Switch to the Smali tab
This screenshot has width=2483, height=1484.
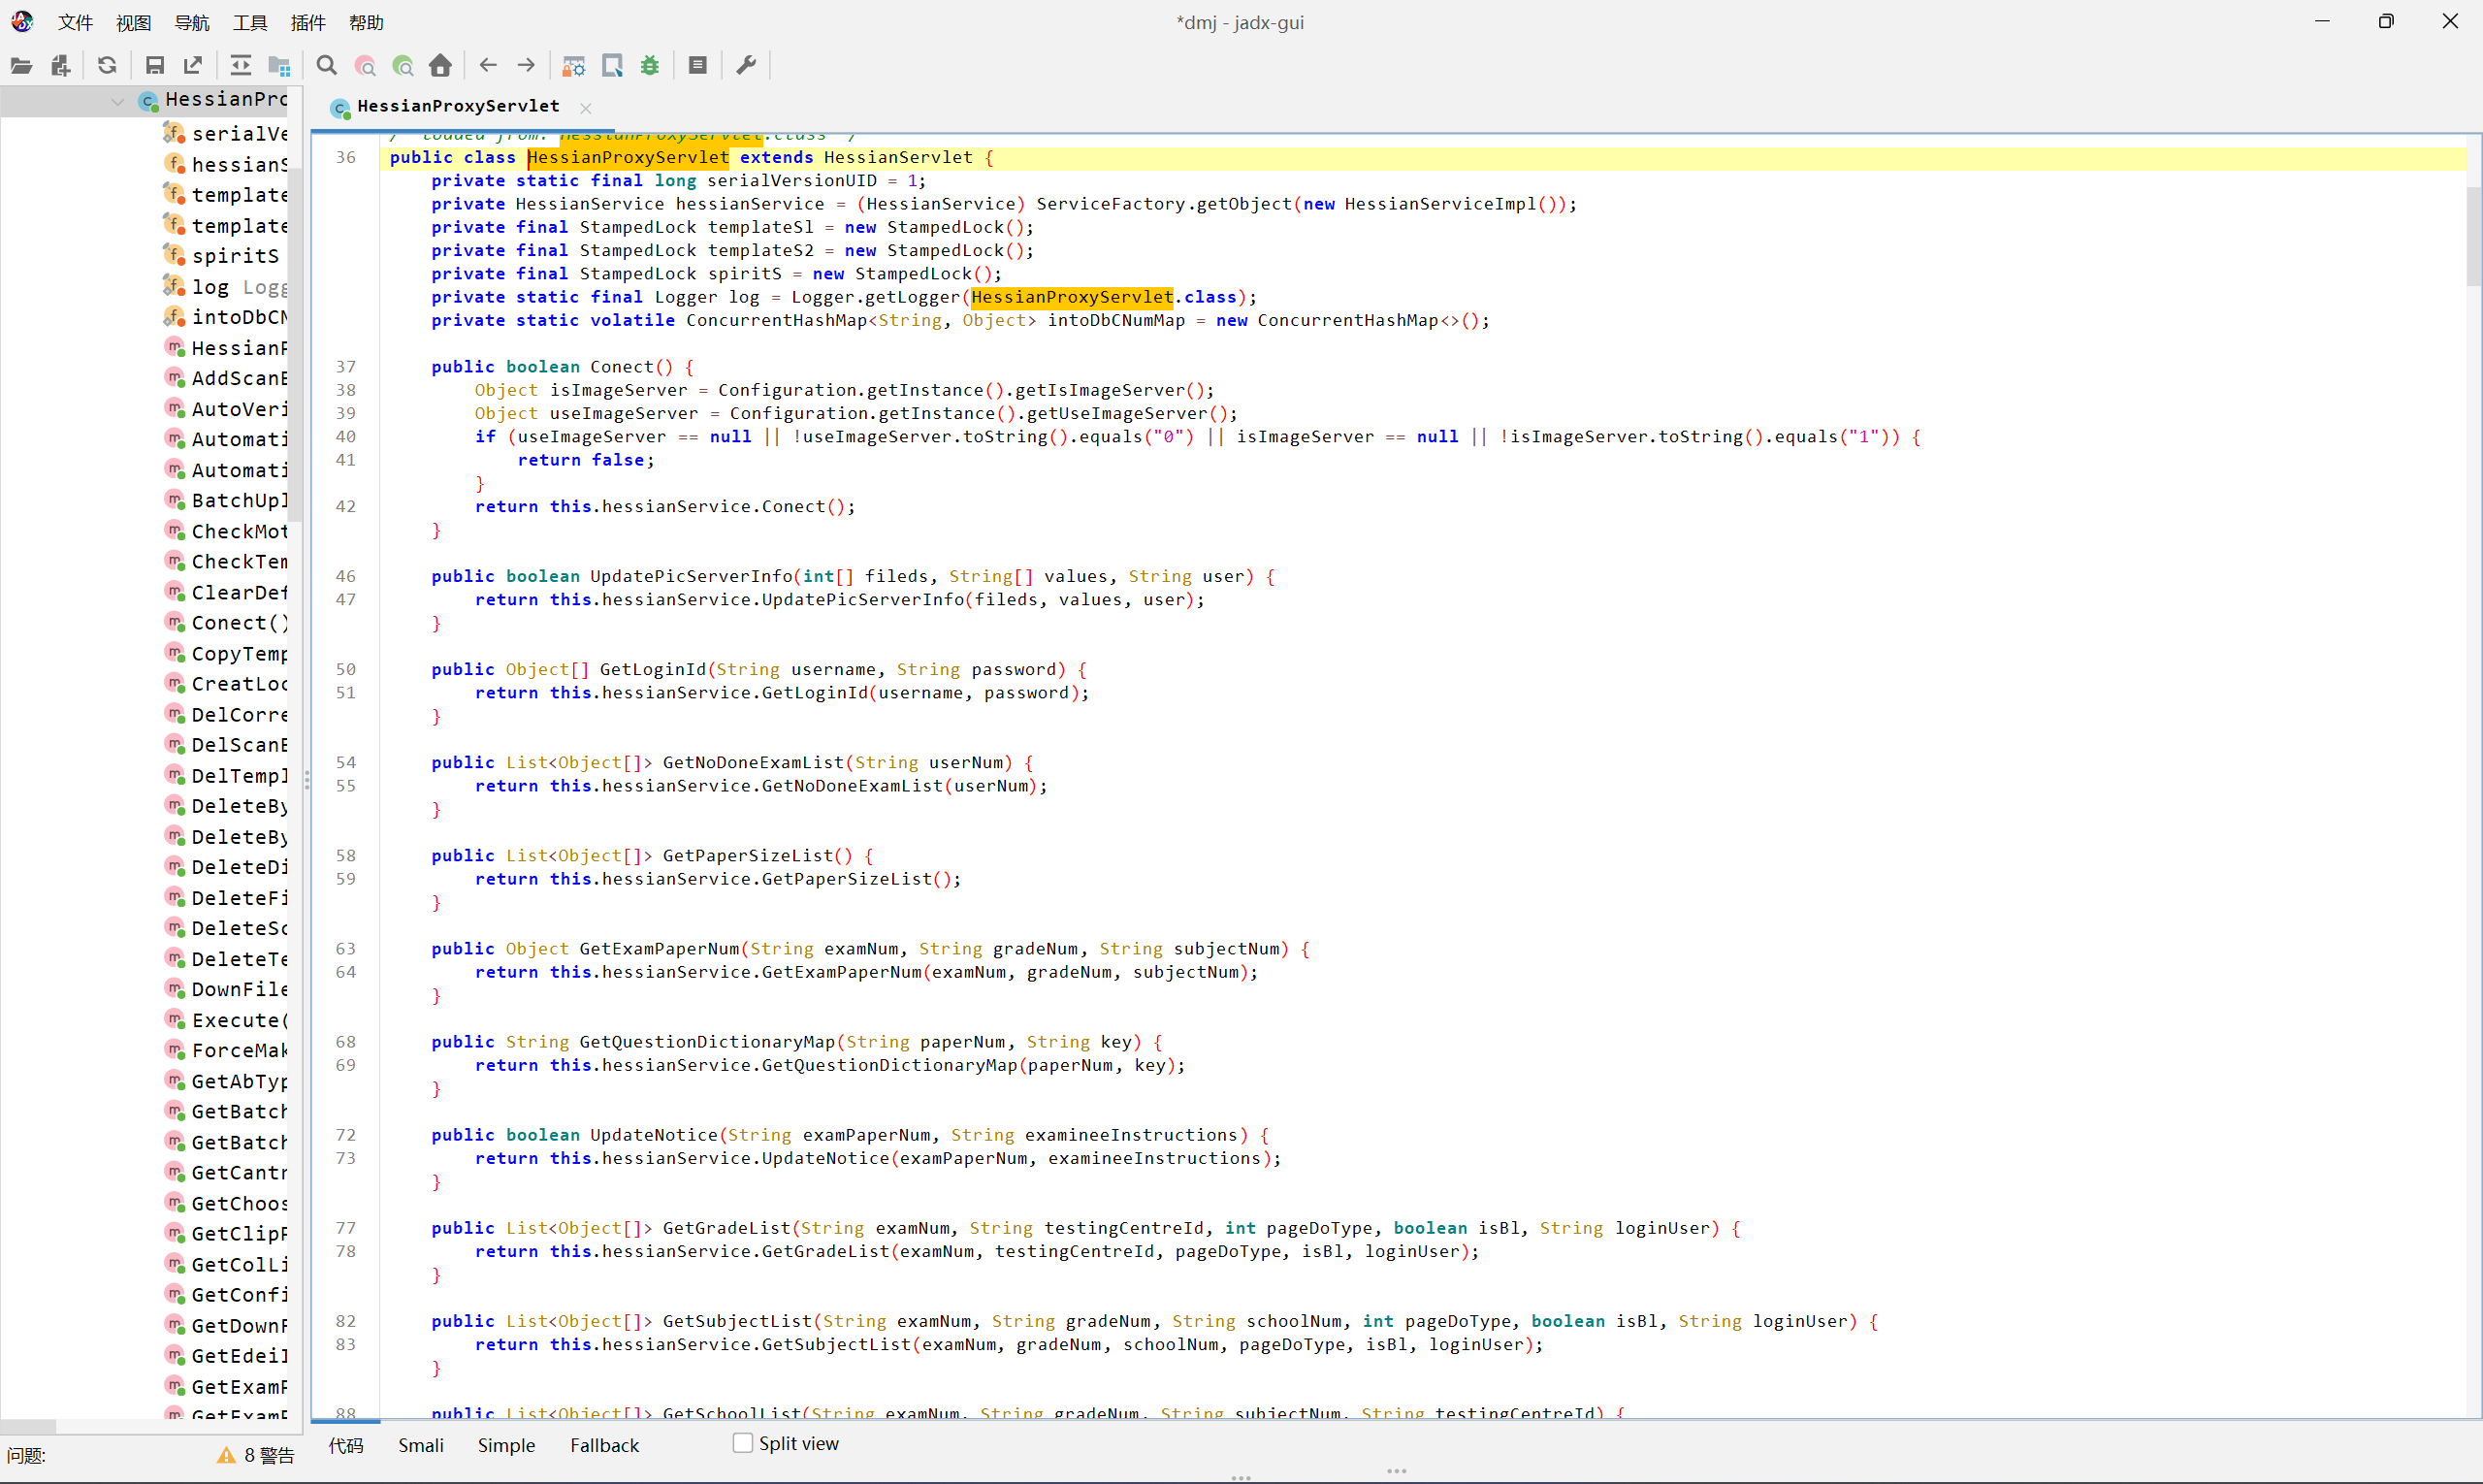420,1445
